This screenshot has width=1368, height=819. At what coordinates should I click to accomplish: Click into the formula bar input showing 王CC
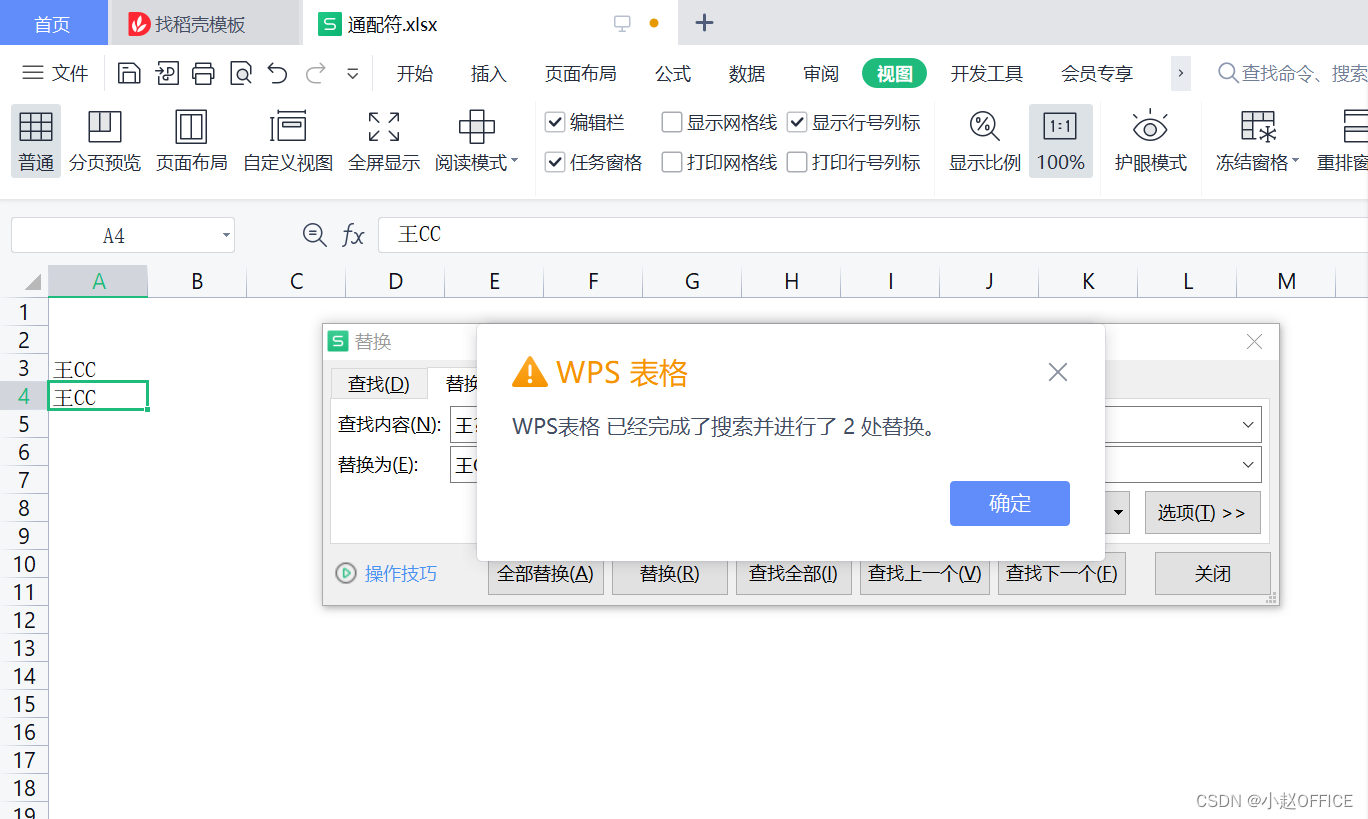click(x=872, y=235)
